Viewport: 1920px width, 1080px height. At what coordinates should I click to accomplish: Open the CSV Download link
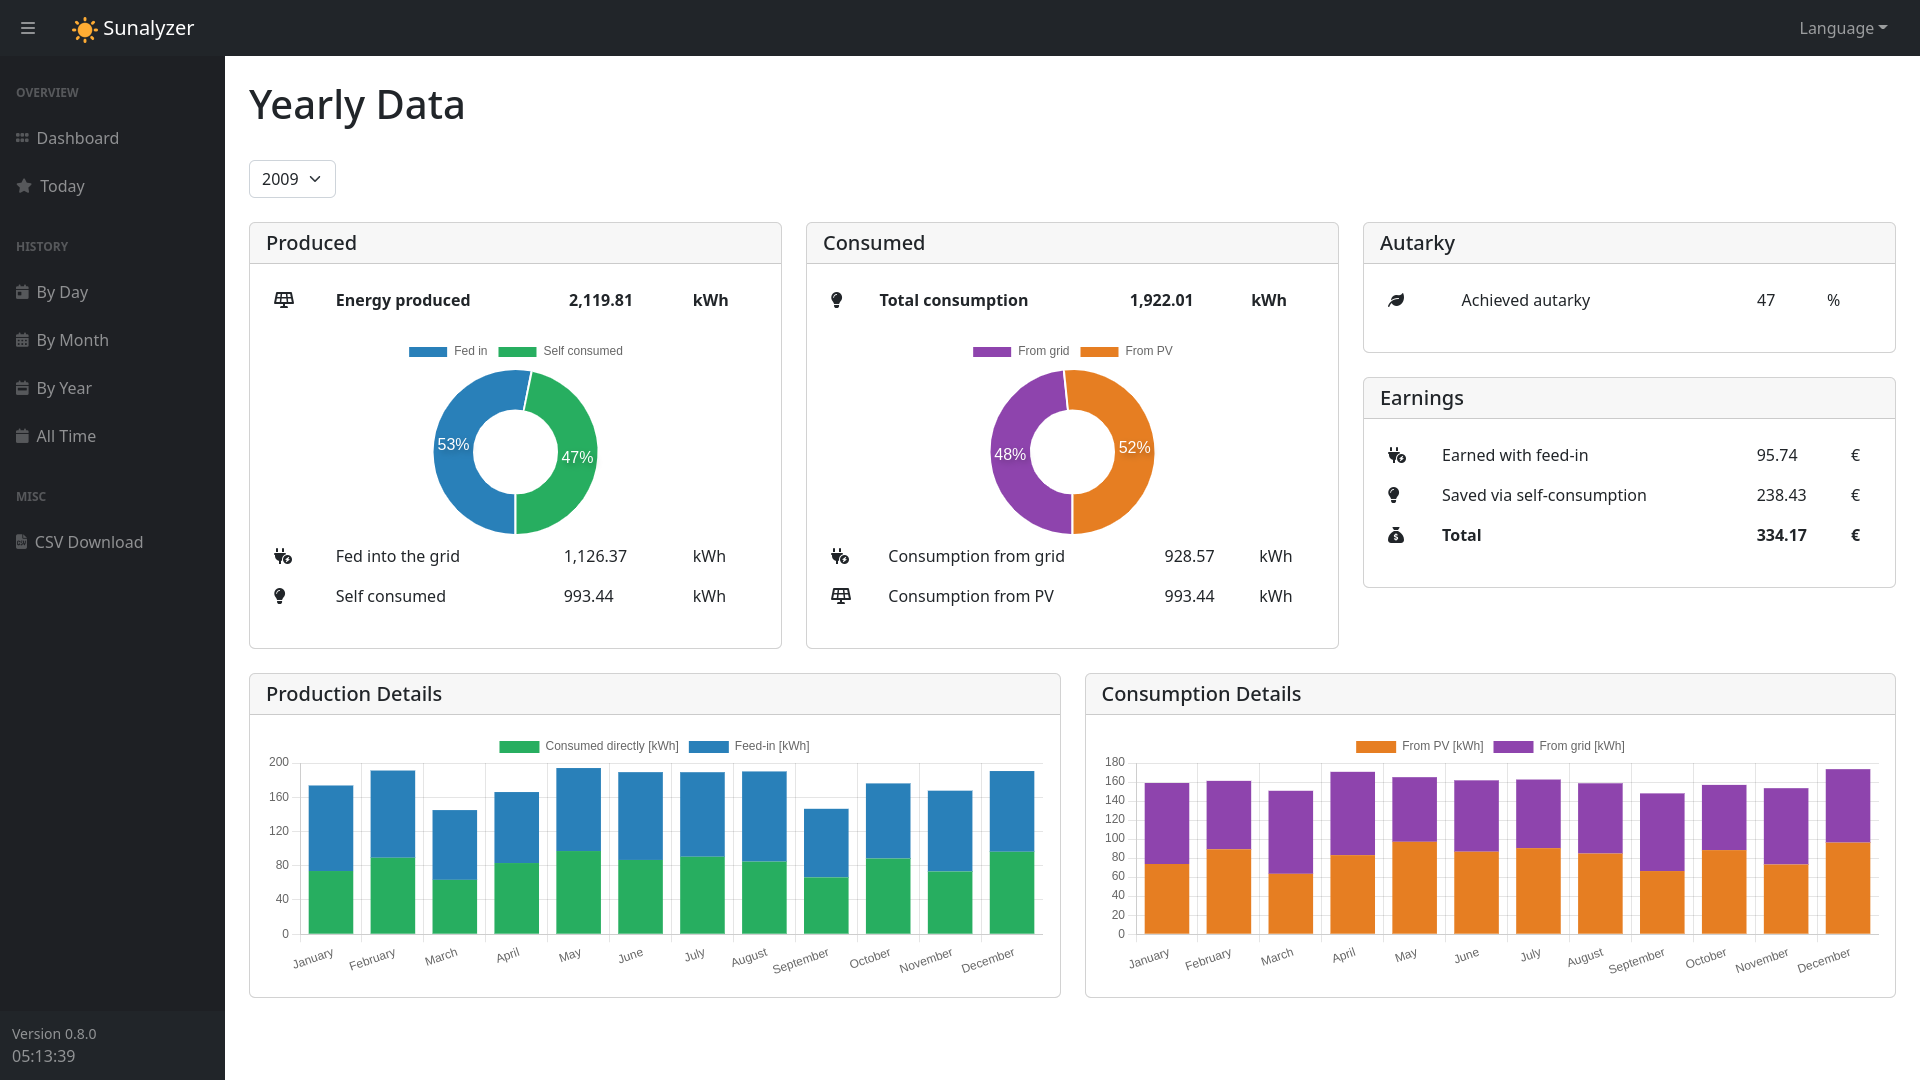tap(88, 542)
